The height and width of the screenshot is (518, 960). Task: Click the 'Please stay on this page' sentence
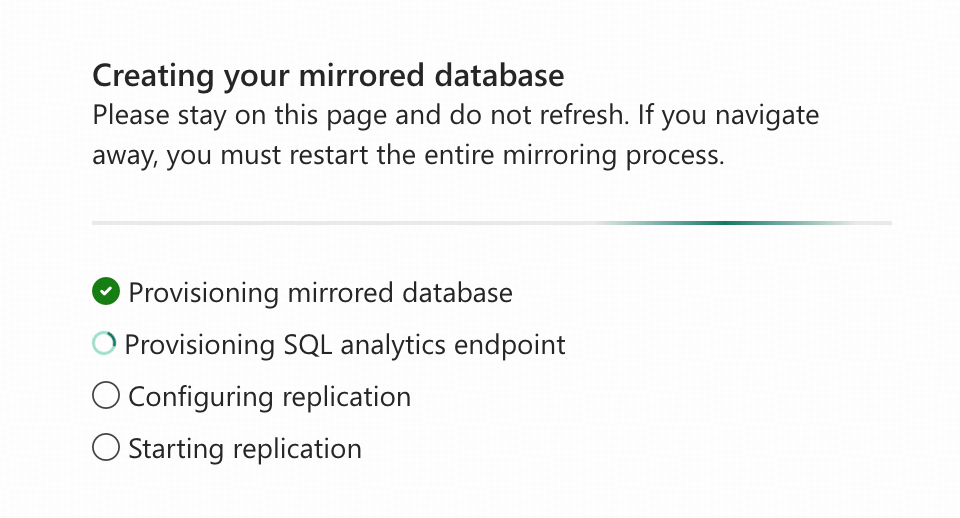pyautogui.click(x=240, y=115)
